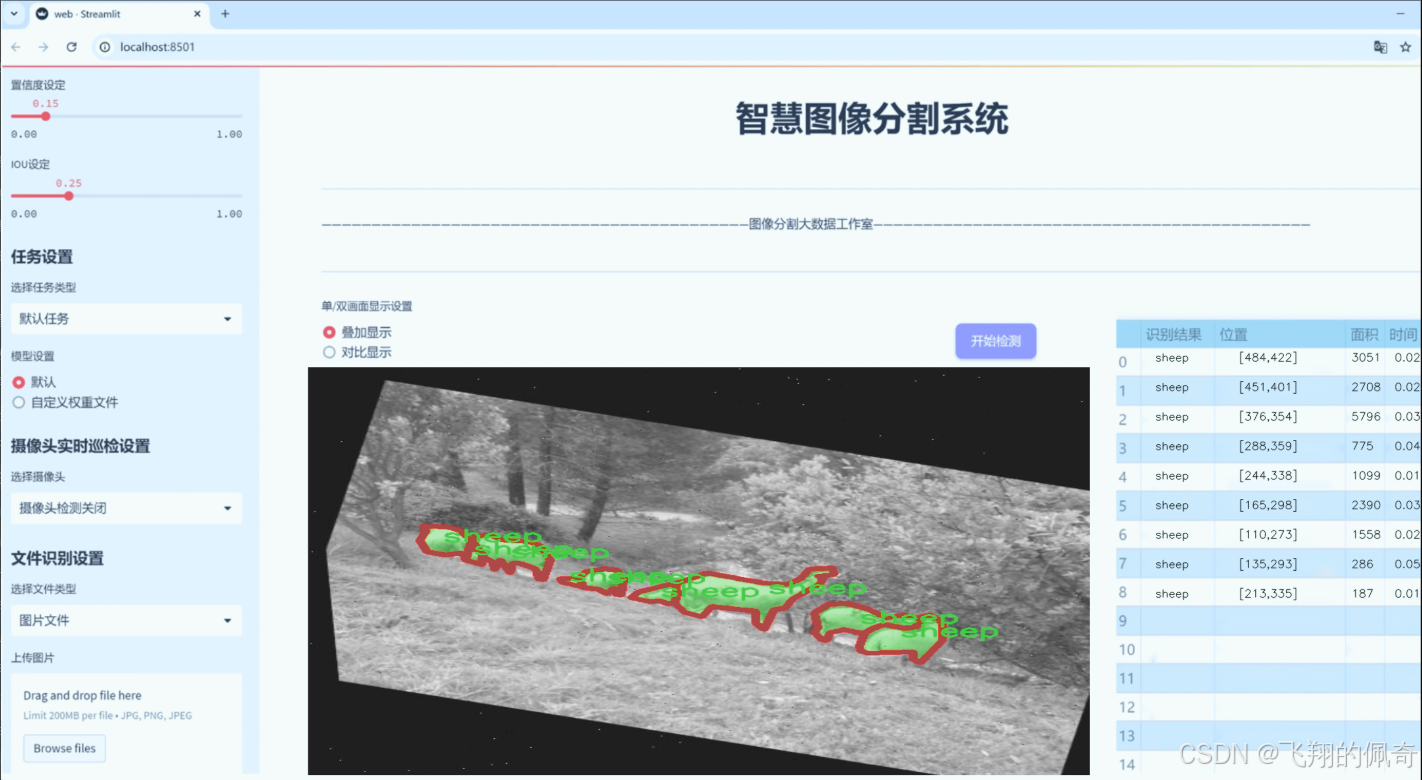Open a new browser tab
The height and width of the screenshot is (780, 1422).
225,14
